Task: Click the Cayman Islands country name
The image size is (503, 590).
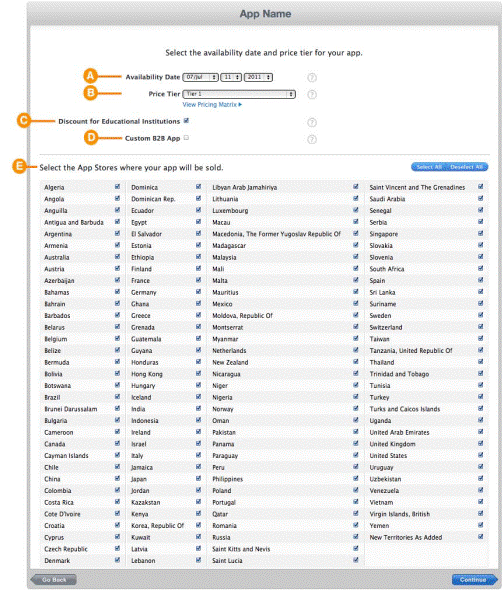Action: [x=66, y=456]
